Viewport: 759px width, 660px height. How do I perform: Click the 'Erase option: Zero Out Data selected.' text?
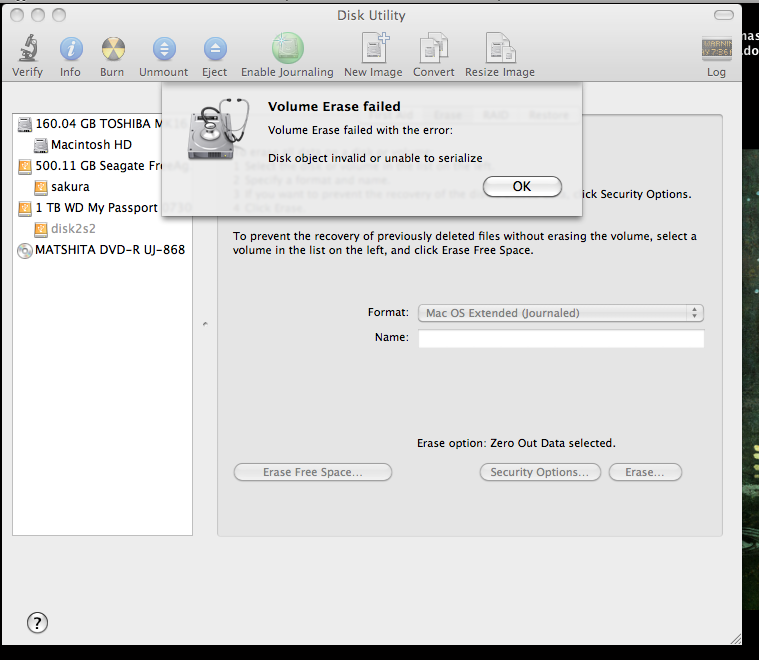516,444
